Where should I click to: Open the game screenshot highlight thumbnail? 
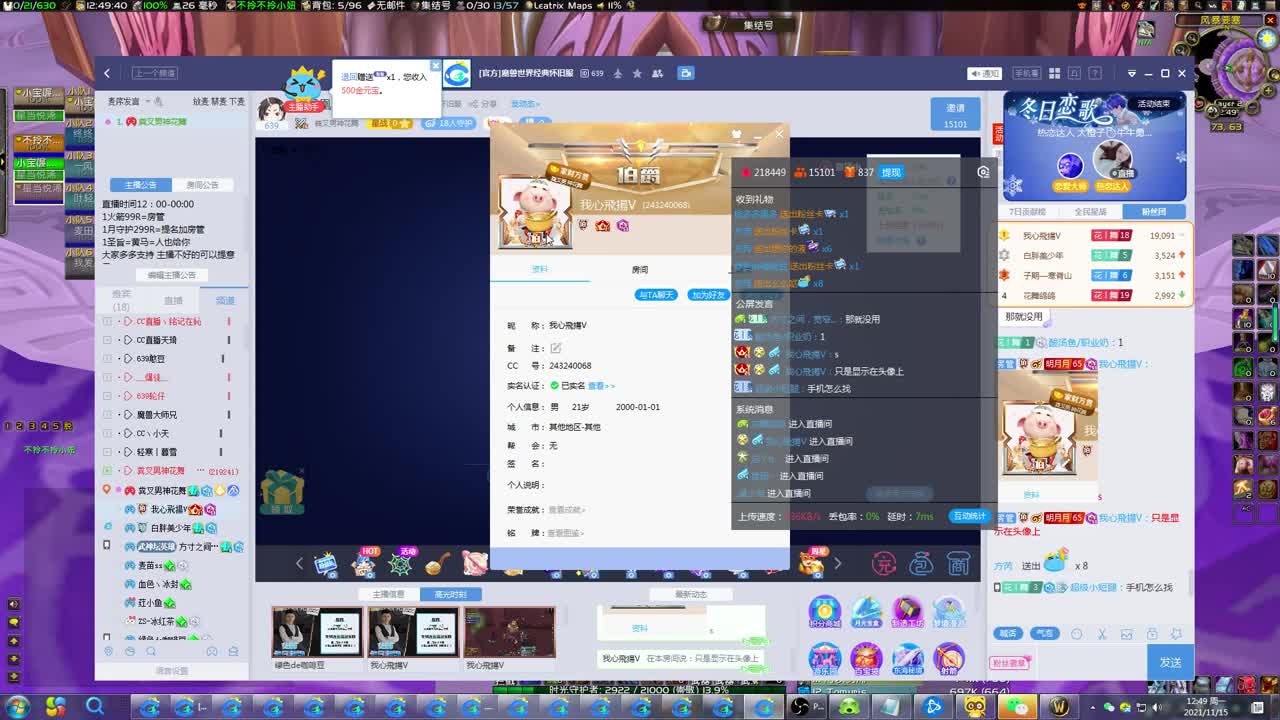(509, 632)
